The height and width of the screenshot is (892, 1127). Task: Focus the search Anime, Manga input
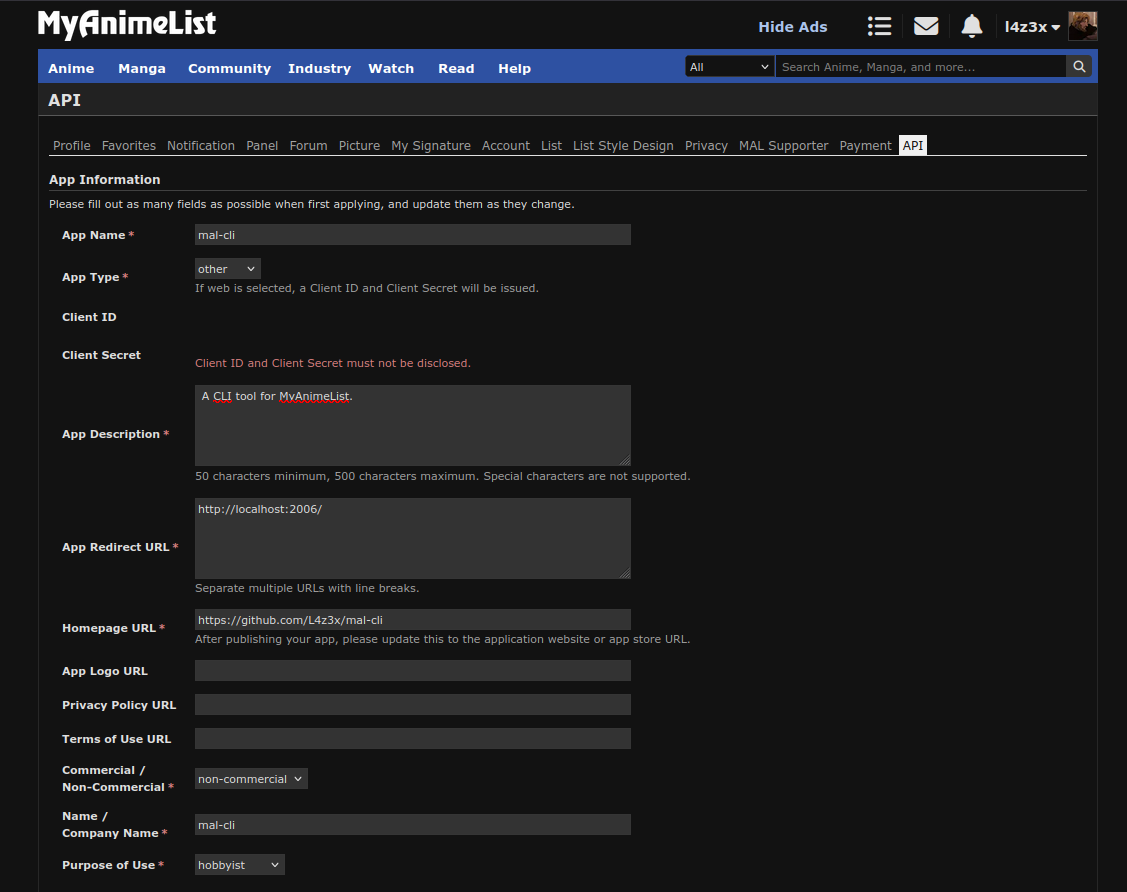point(921,67)
